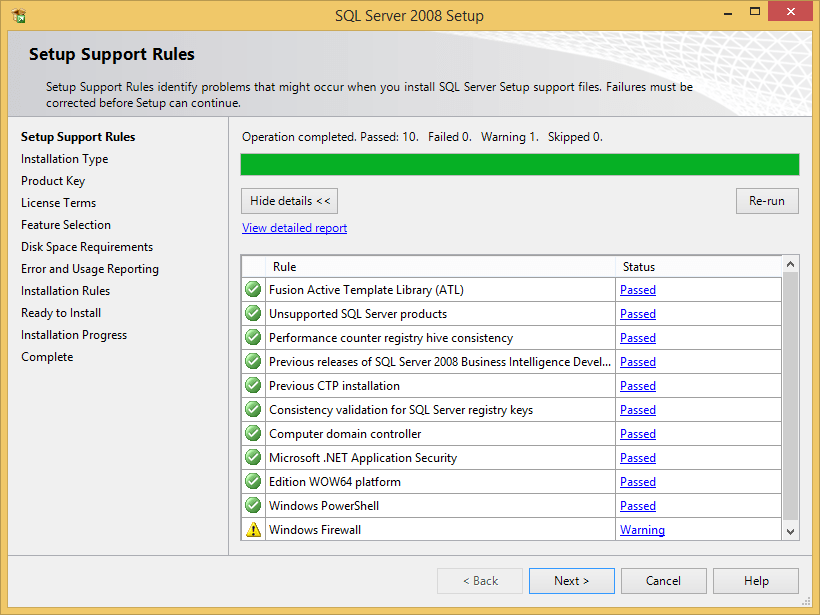Viewport: 820px width, 615px height.
Task: Open Passed status for Microsoft .NET Application Security
Action: pyautogui.click(x=637, y=458)
